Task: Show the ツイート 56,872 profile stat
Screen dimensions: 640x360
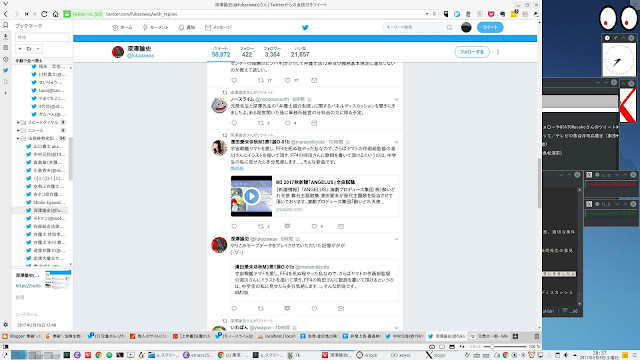Action: (x=221, y=52)
